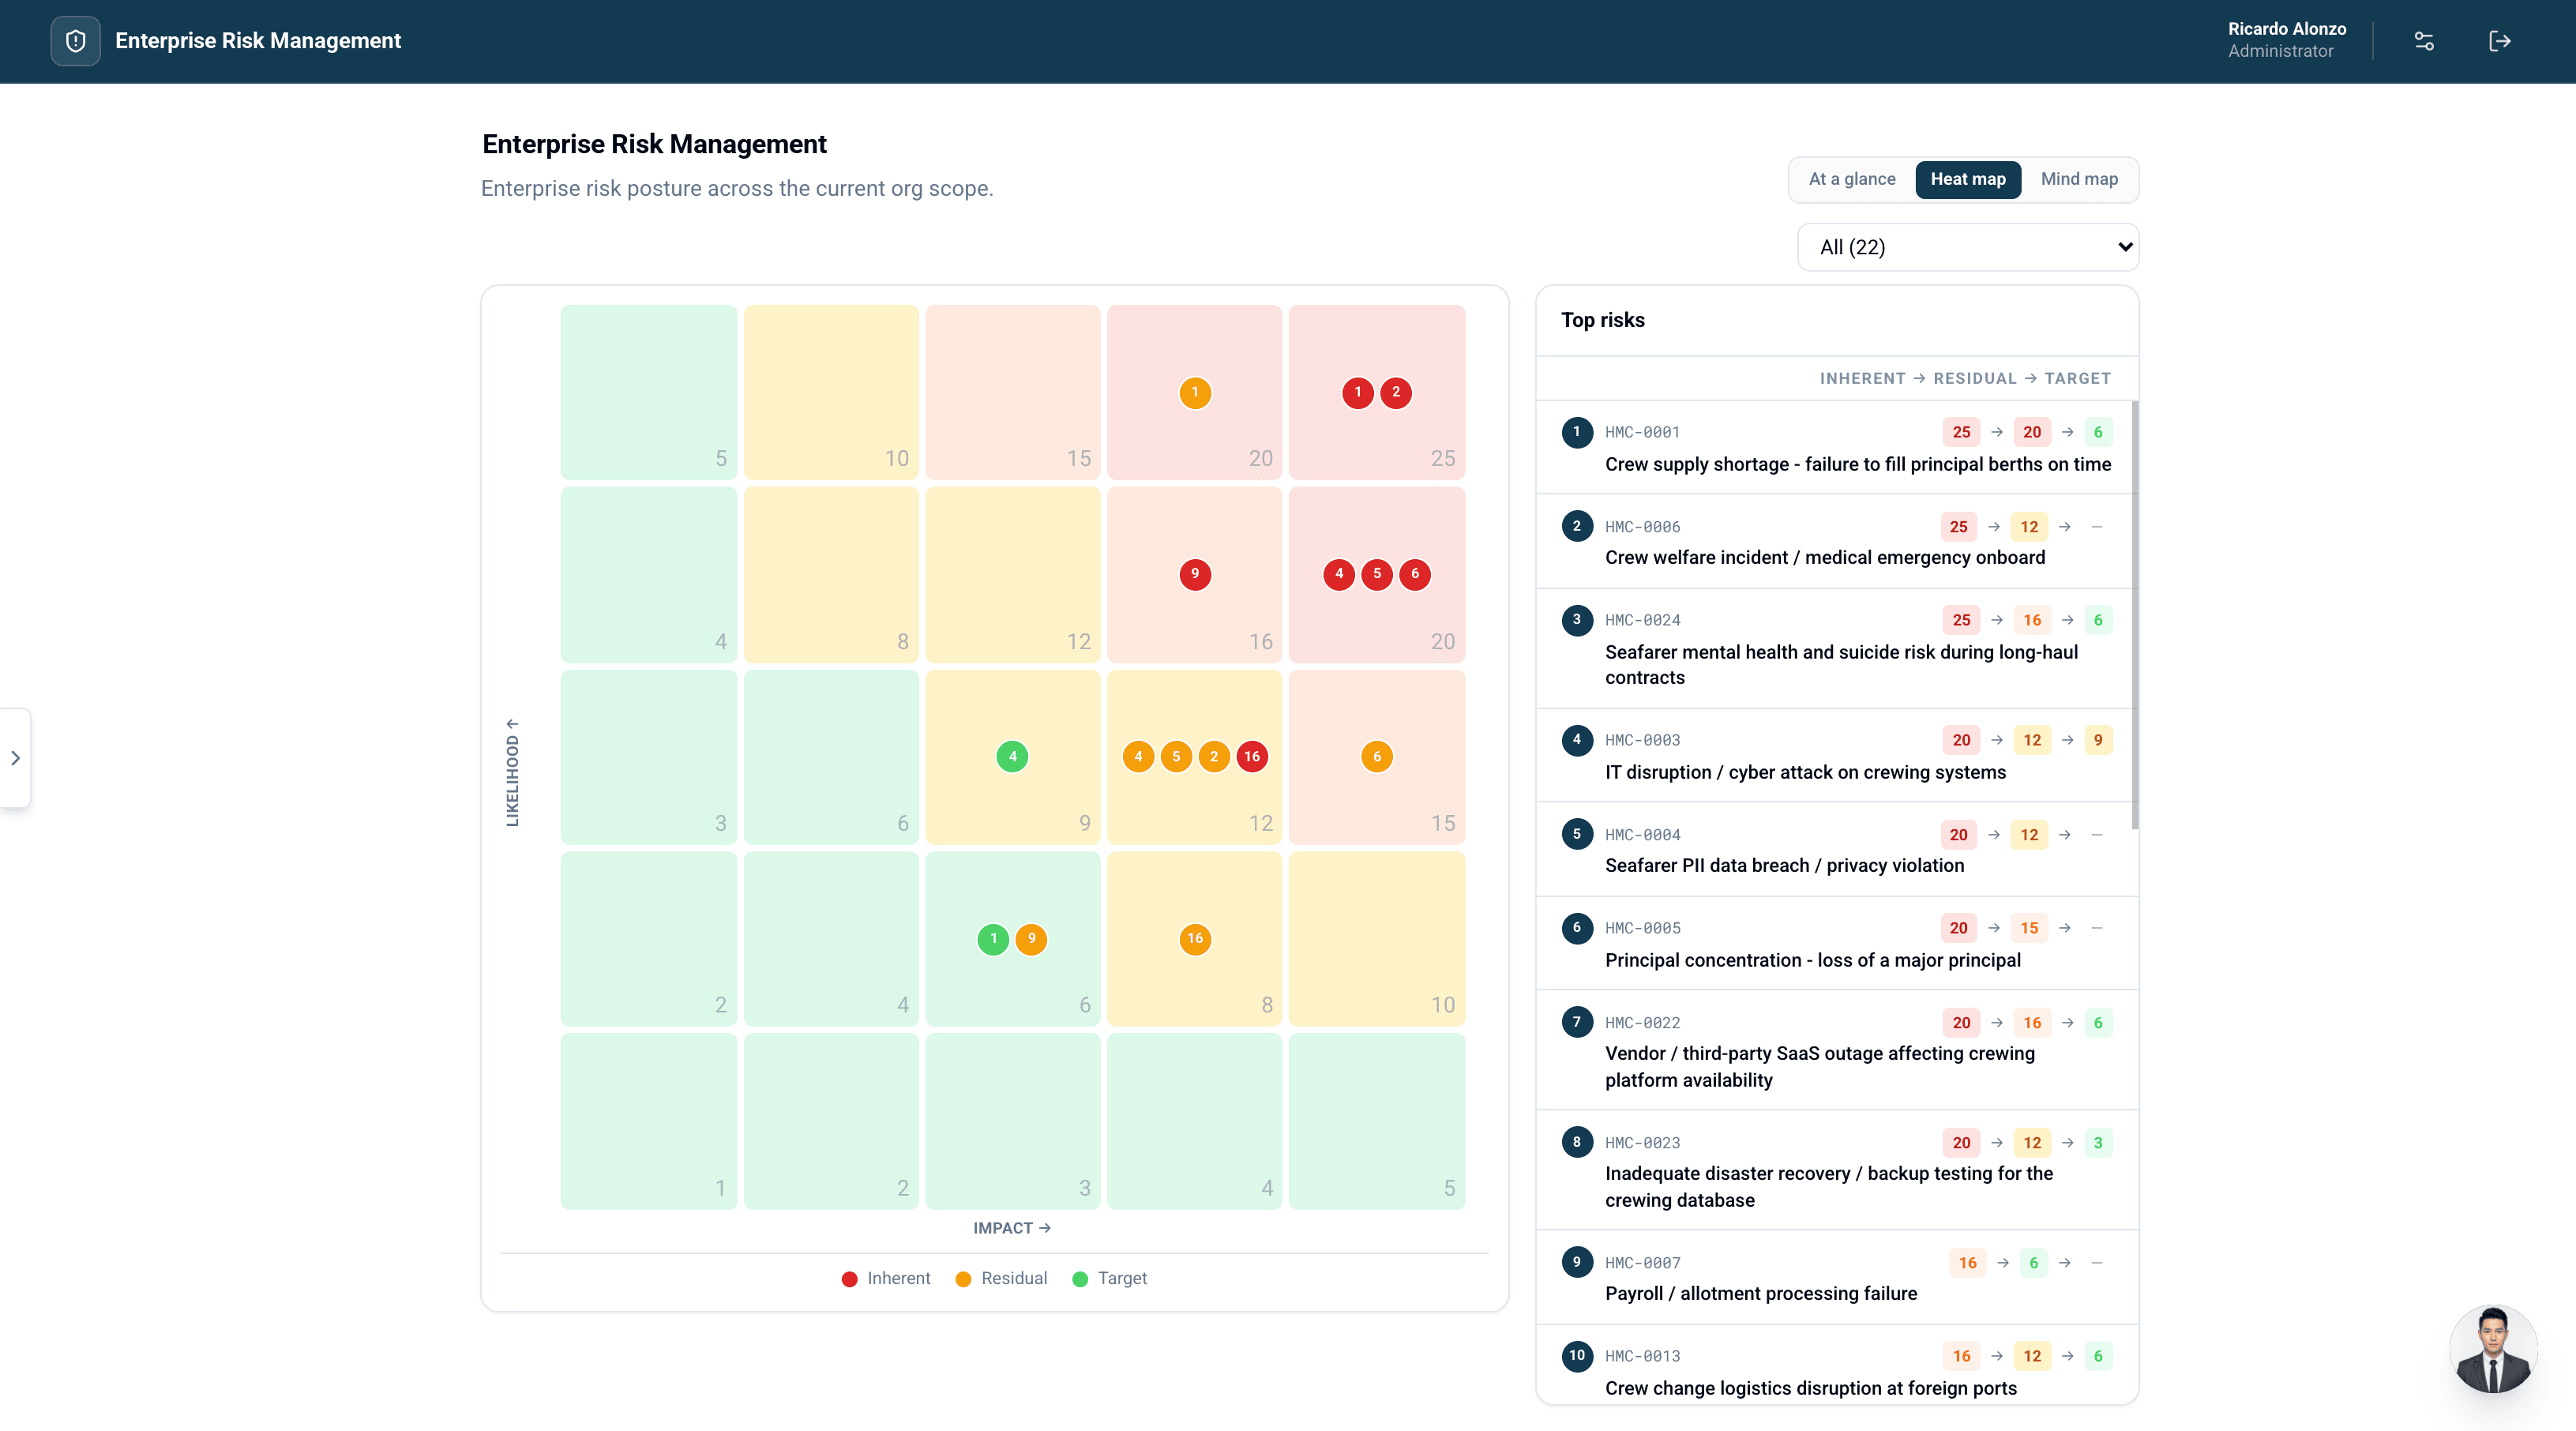Click the shield logo icon in header
Screen dimensions: 2576x1431
click(75, 41)
